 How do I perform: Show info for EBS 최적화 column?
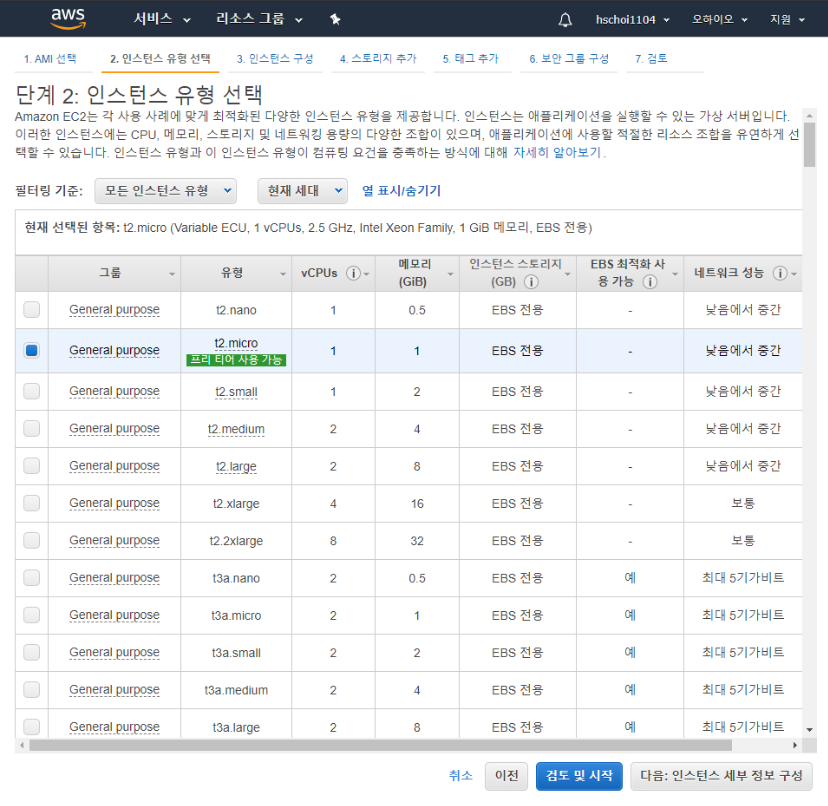[650, 282]
